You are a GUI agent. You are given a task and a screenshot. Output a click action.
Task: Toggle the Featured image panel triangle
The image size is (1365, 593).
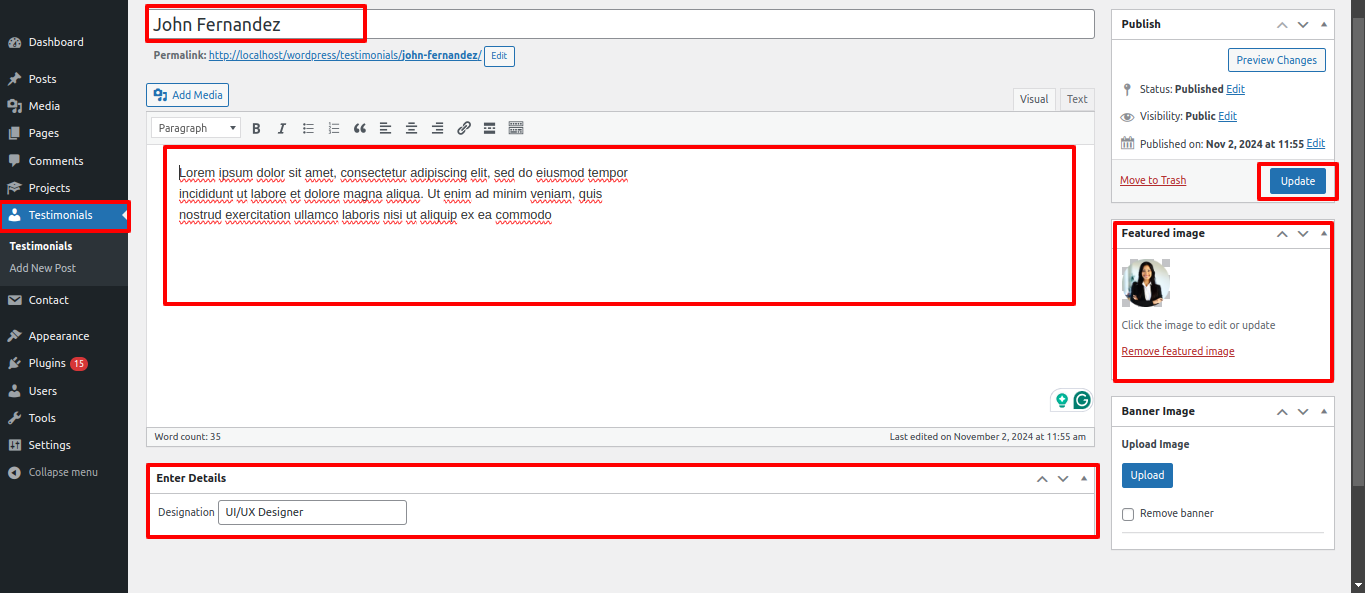[x=1324, y=233]
